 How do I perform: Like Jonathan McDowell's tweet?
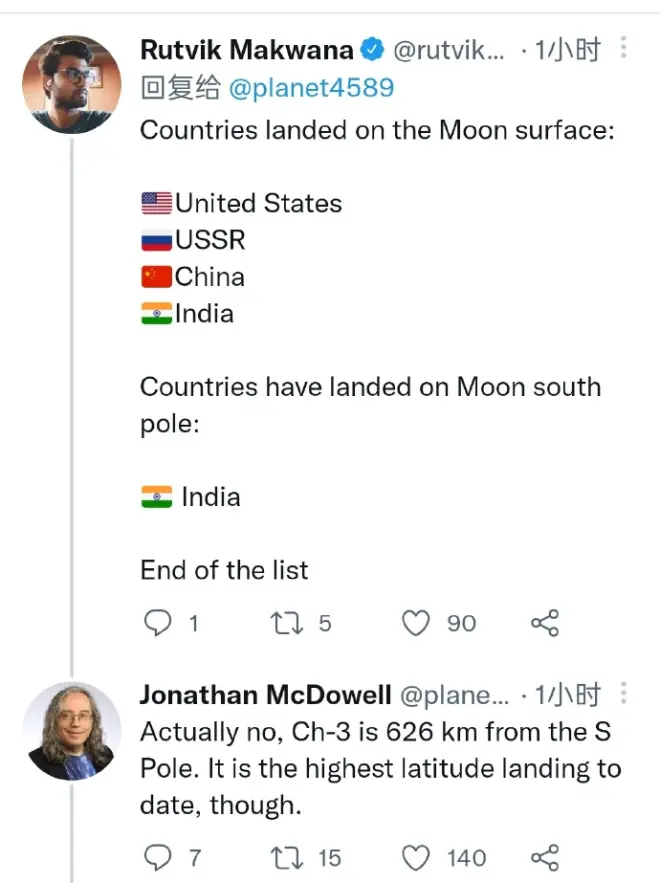[x=415, y=857]
